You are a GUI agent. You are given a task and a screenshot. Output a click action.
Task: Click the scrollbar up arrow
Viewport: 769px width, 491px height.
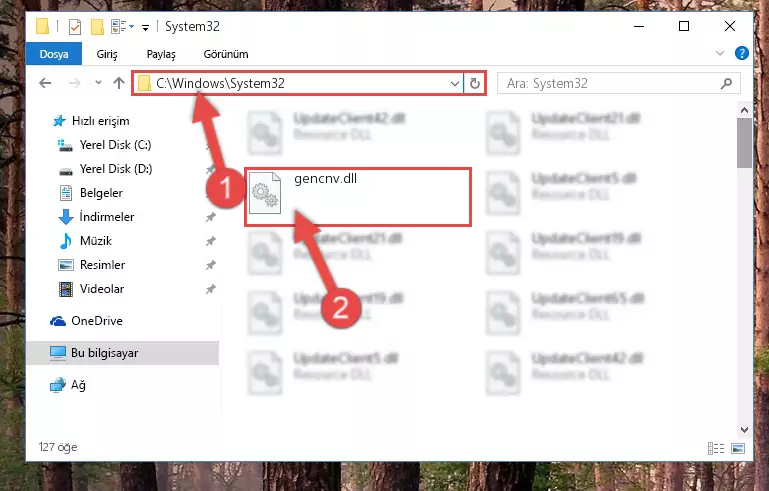point(744,110)
